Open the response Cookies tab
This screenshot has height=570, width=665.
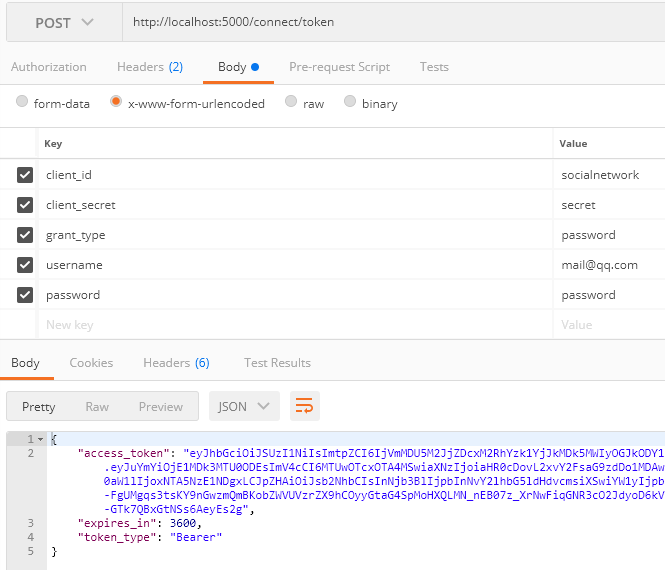91,363
